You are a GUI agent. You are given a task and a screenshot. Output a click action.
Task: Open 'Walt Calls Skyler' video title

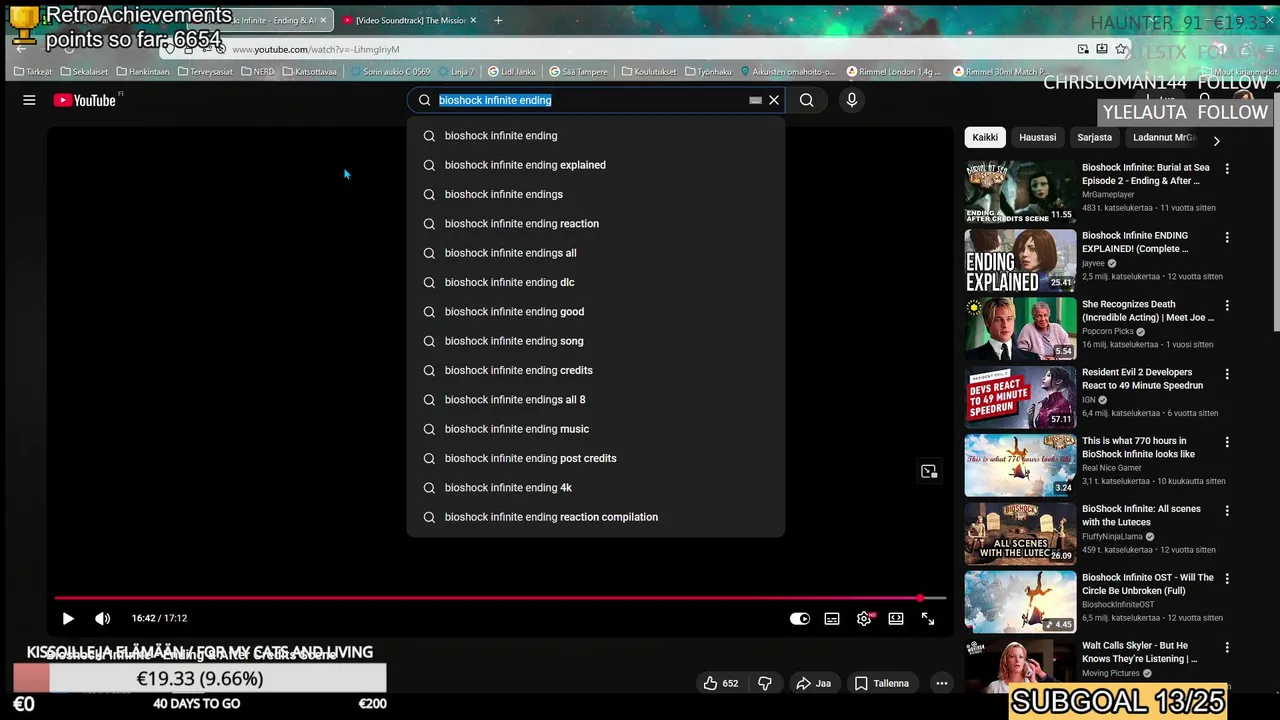(1139, 652)
